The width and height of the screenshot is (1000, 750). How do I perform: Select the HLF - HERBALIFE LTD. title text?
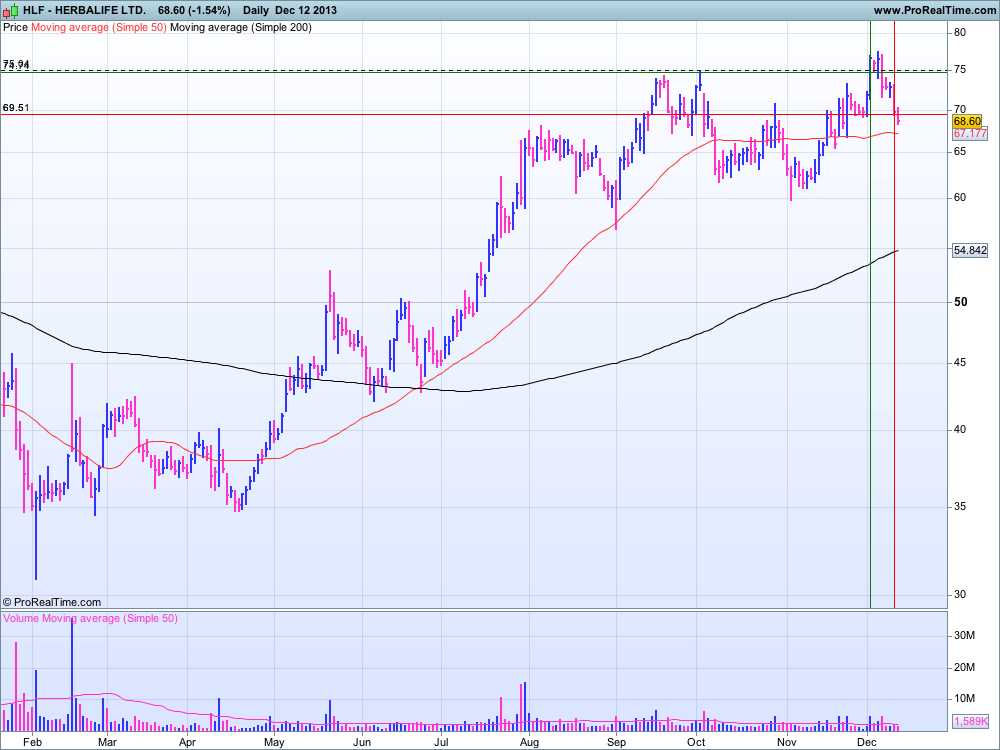(84, 10)
